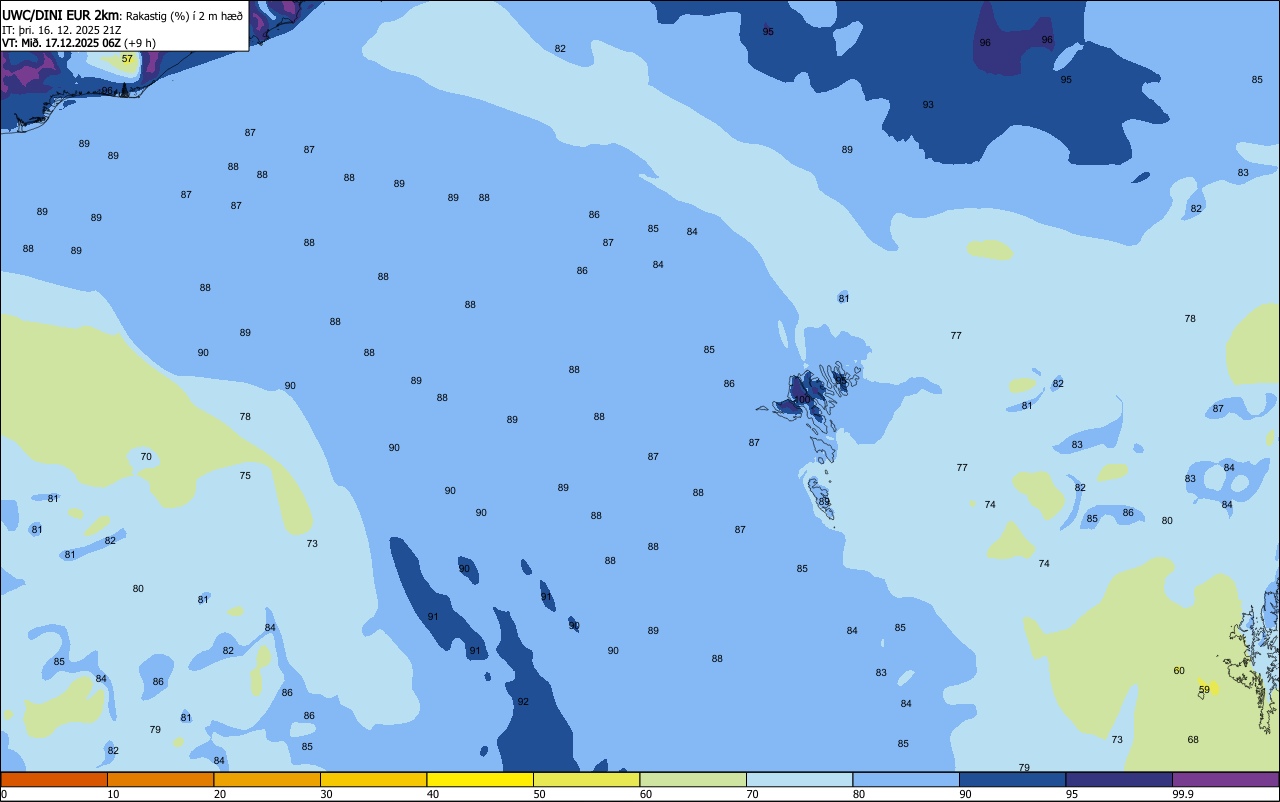Select the legend tick label 50
1280x802 pixels.
(x=539, y=794)
